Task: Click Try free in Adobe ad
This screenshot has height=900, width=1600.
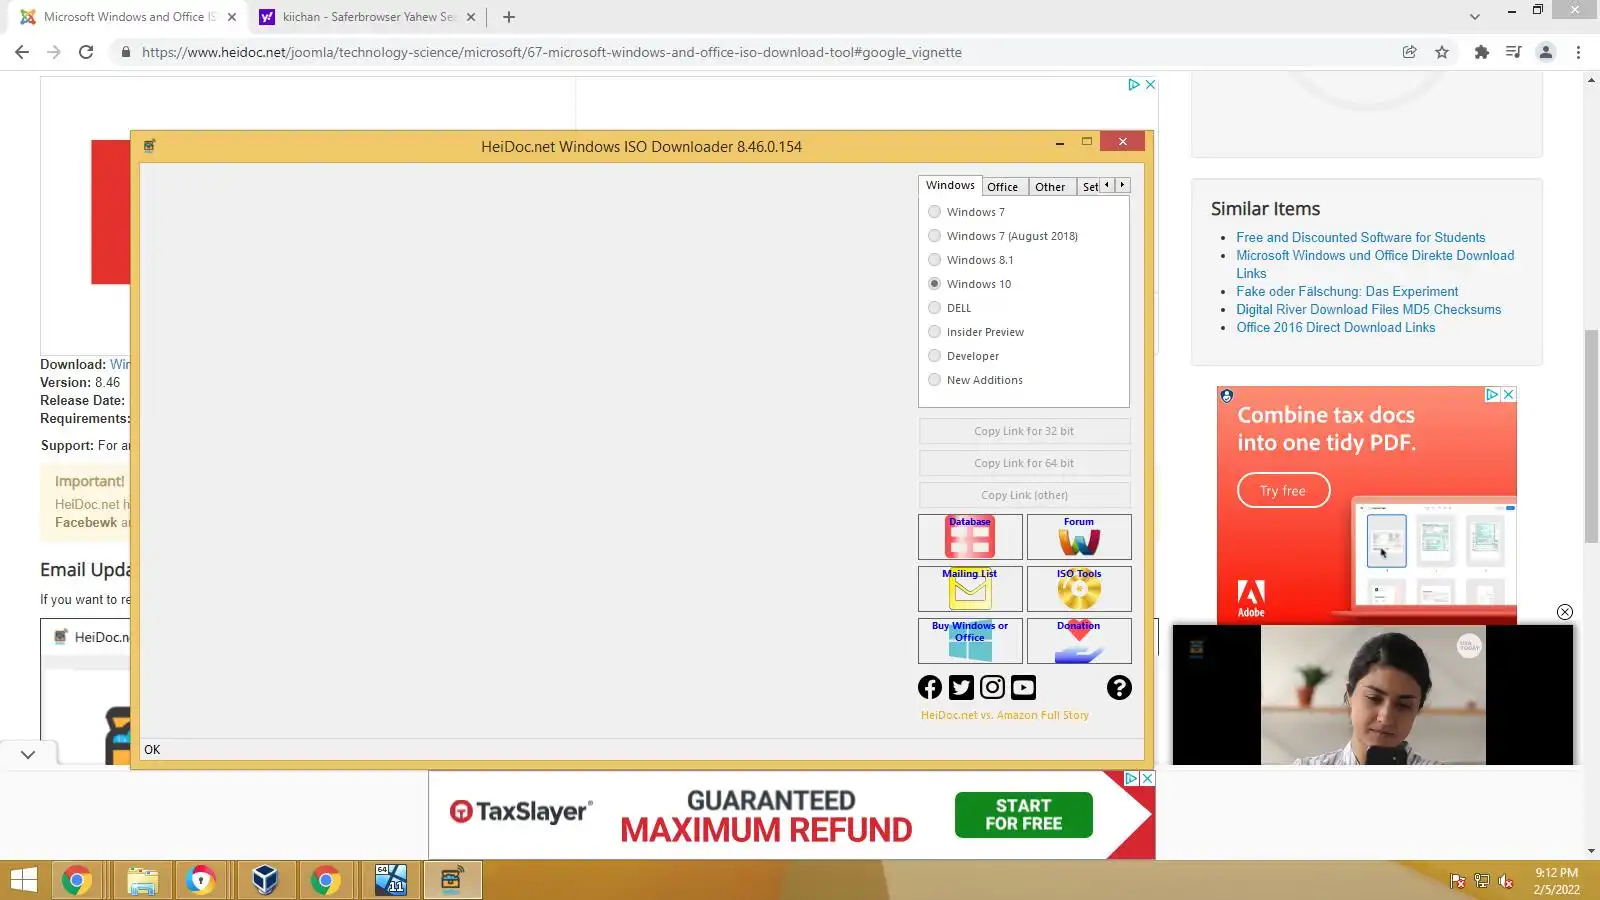Action: [x=1283, y=491]
